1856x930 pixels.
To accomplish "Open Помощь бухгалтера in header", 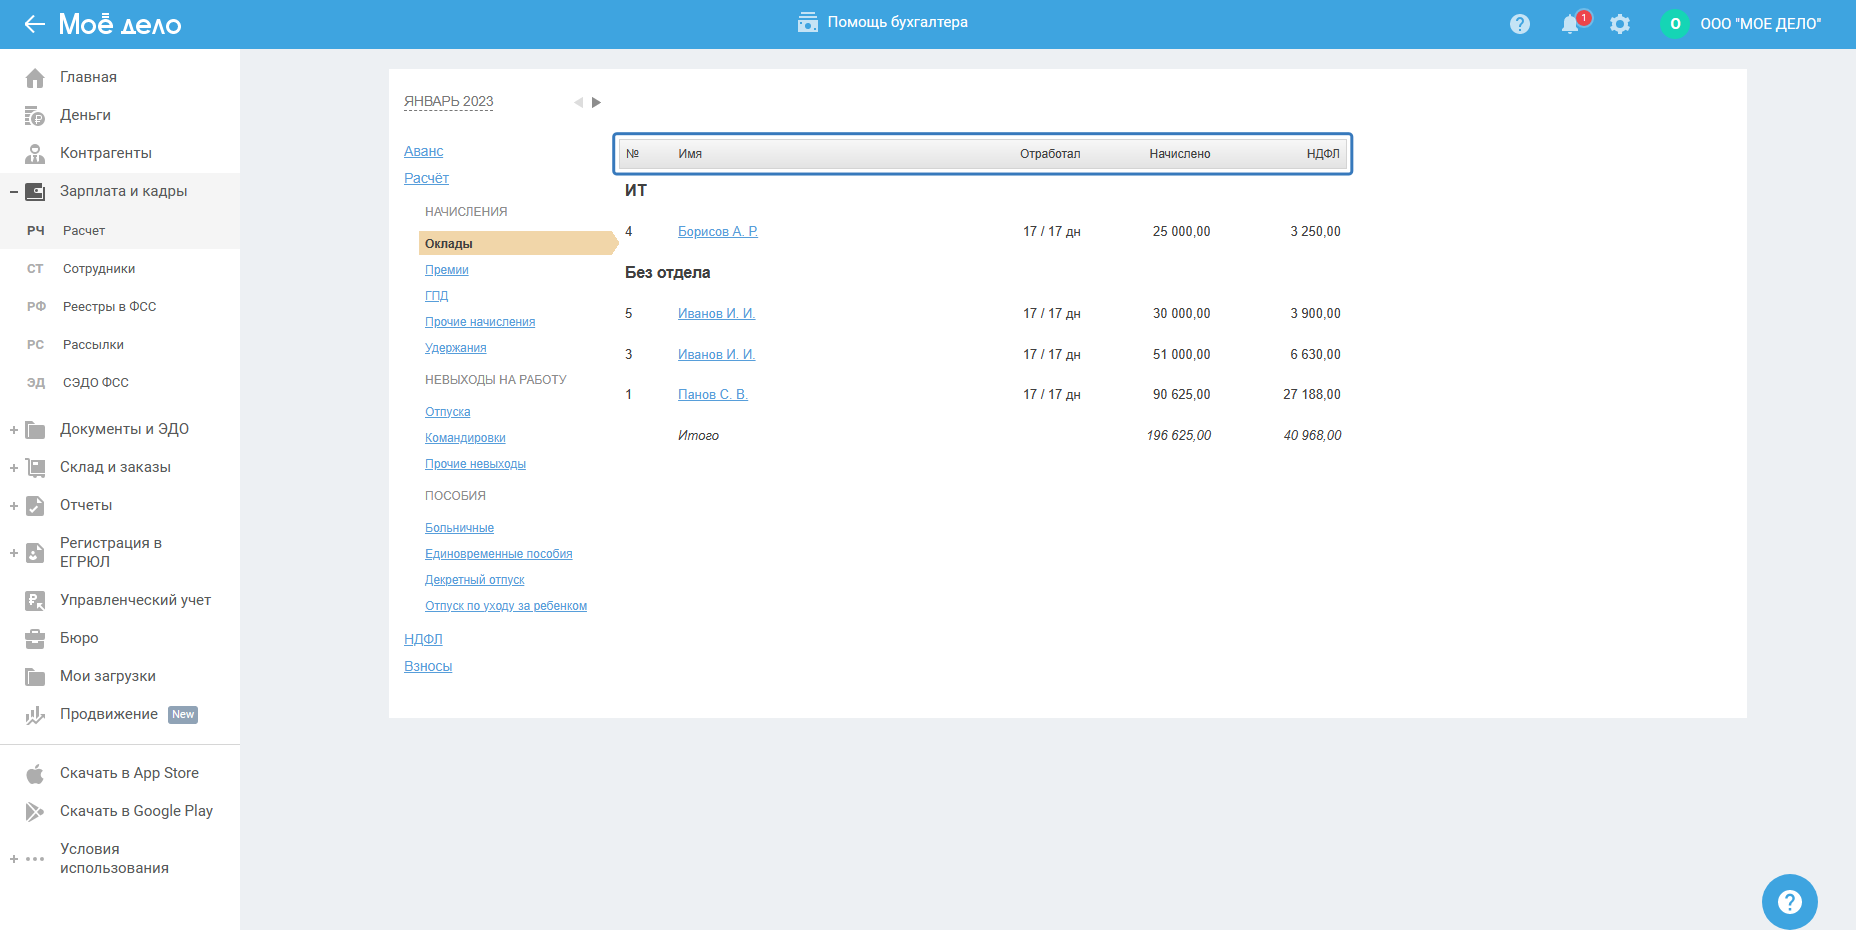I will [883, 22].
